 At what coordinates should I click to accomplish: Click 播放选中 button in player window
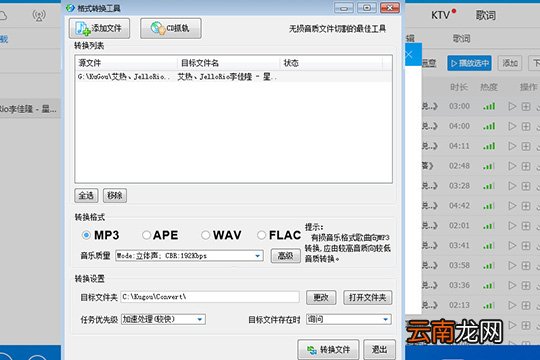pyautogui.click(x=469, y=63)
